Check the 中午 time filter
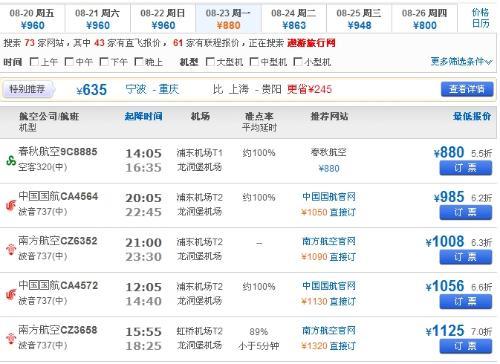Image resolution: width=500 pixels, height=364 pixels. click(69, 61)
